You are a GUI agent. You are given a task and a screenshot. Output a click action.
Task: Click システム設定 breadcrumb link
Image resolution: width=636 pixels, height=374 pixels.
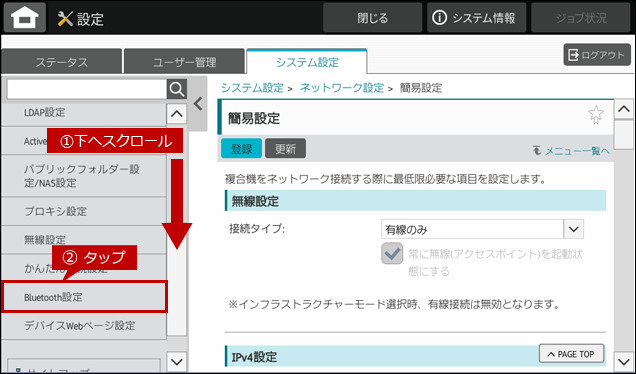tap(252, 88)
